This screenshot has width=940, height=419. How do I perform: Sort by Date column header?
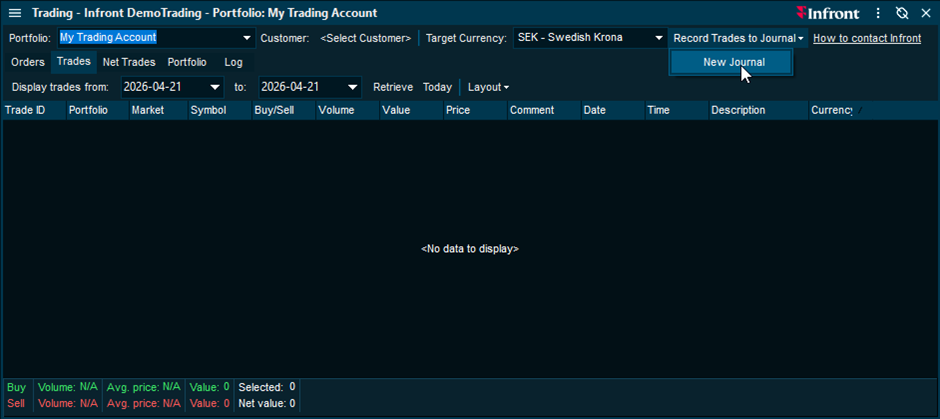pyautogui.click(x=613, y=110)
